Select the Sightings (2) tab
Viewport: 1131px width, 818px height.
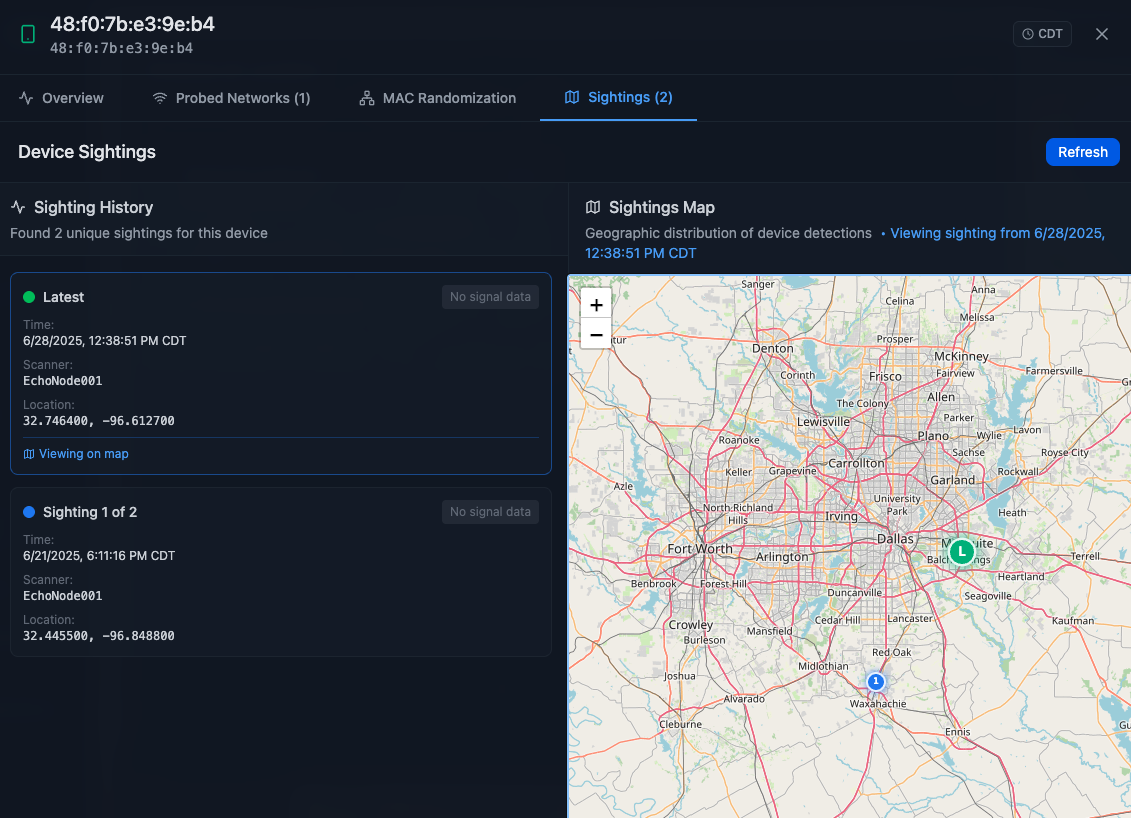tap(618, 97)
